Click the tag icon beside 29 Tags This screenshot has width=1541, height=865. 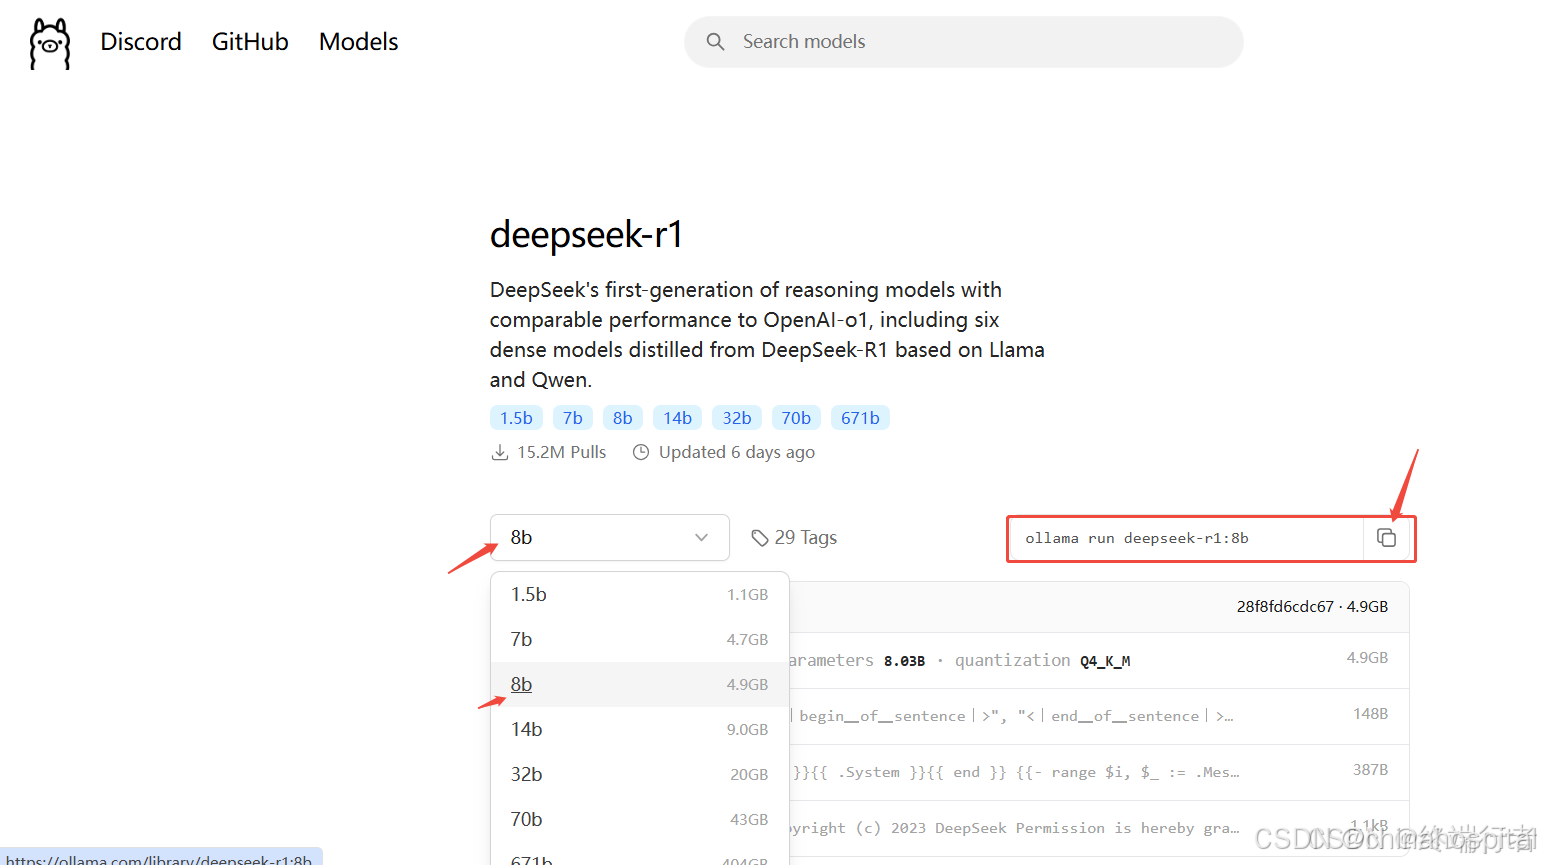pyautogui.click(x=760, y=538)
